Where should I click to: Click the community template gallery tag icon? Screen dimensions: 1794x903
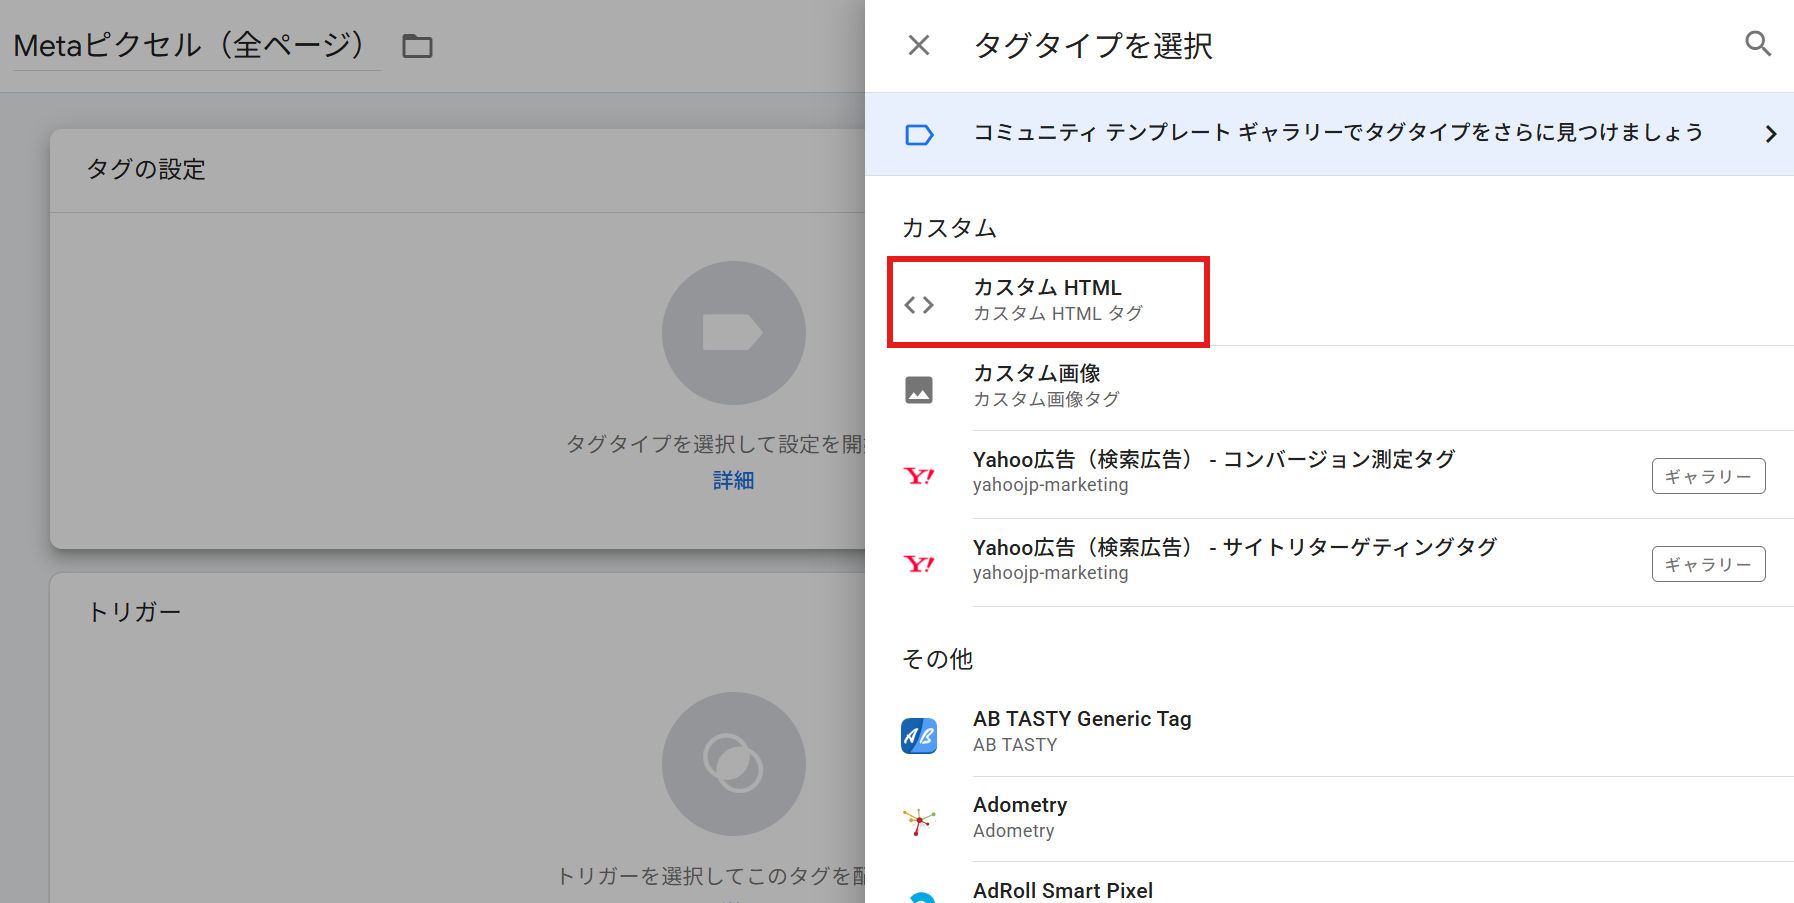pyautogui.click(x=919, y=134)
